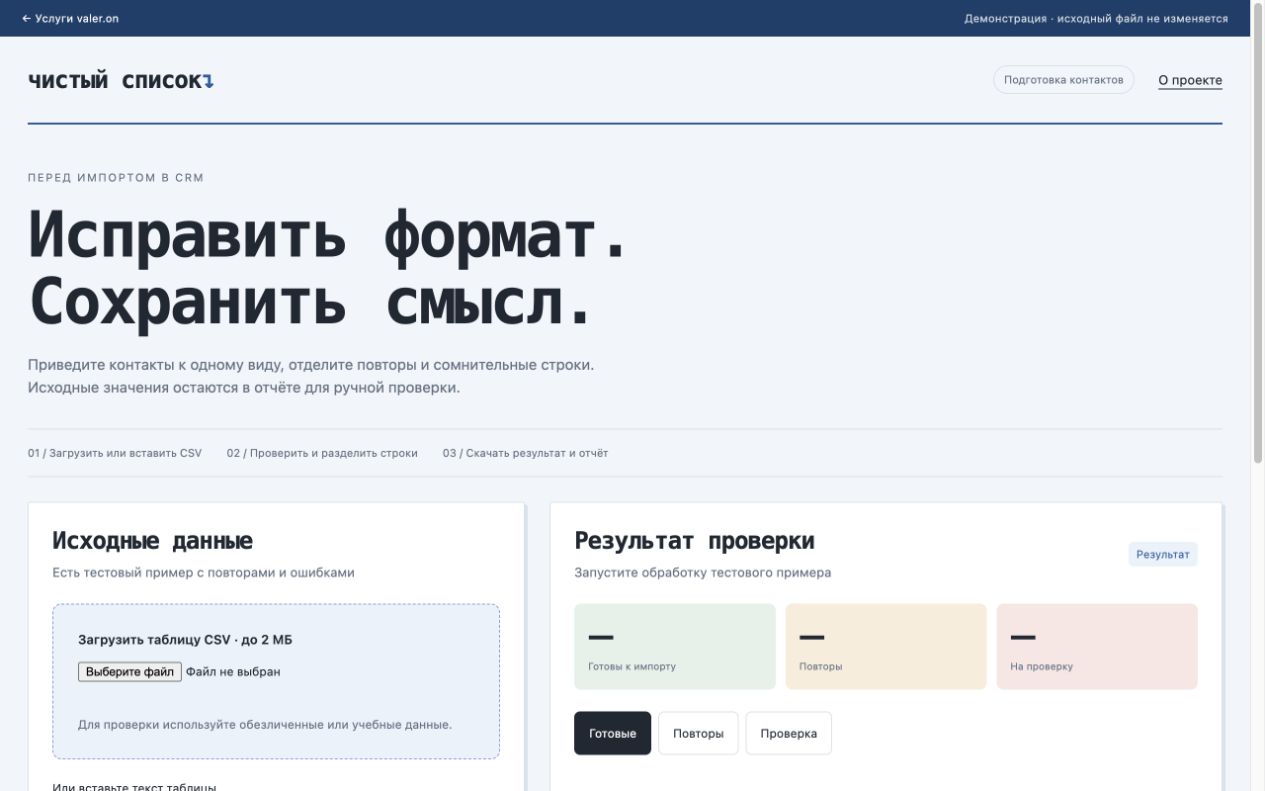Switch to the 'Готовые' tab
This screenshot has width=1265, height=791.
tap(612, 733)
